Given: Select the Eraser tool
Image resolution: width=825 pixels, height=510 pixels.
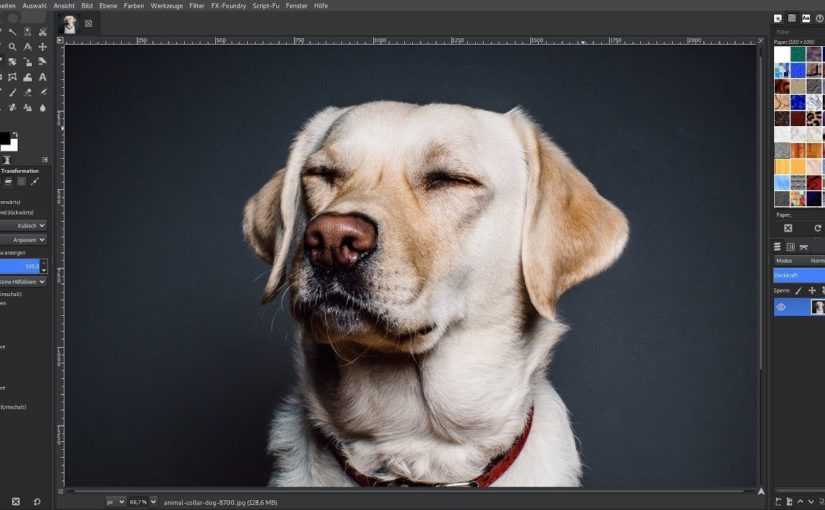Looking at the screenshot, I should pos(27,92).
